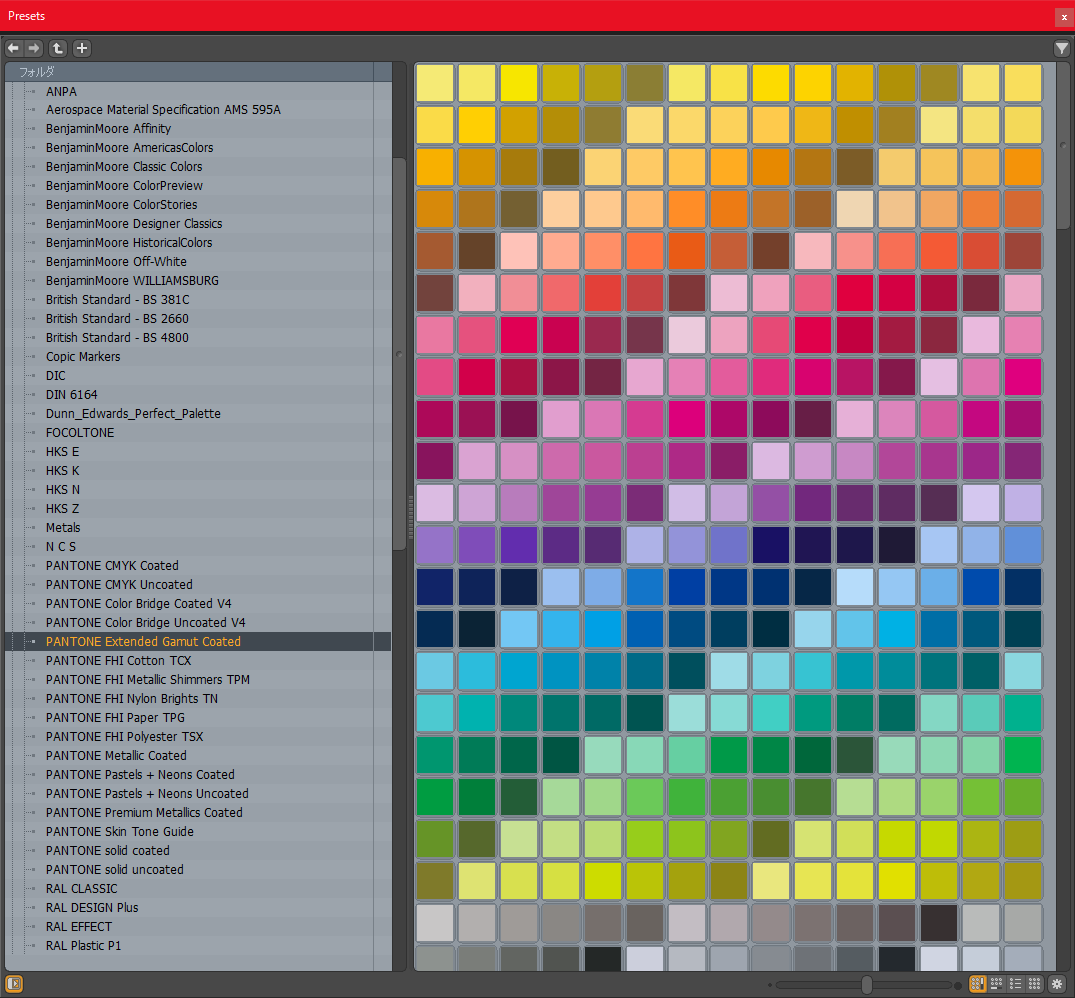Open PANTONE Premium Metallics Coated

(144, 812)
